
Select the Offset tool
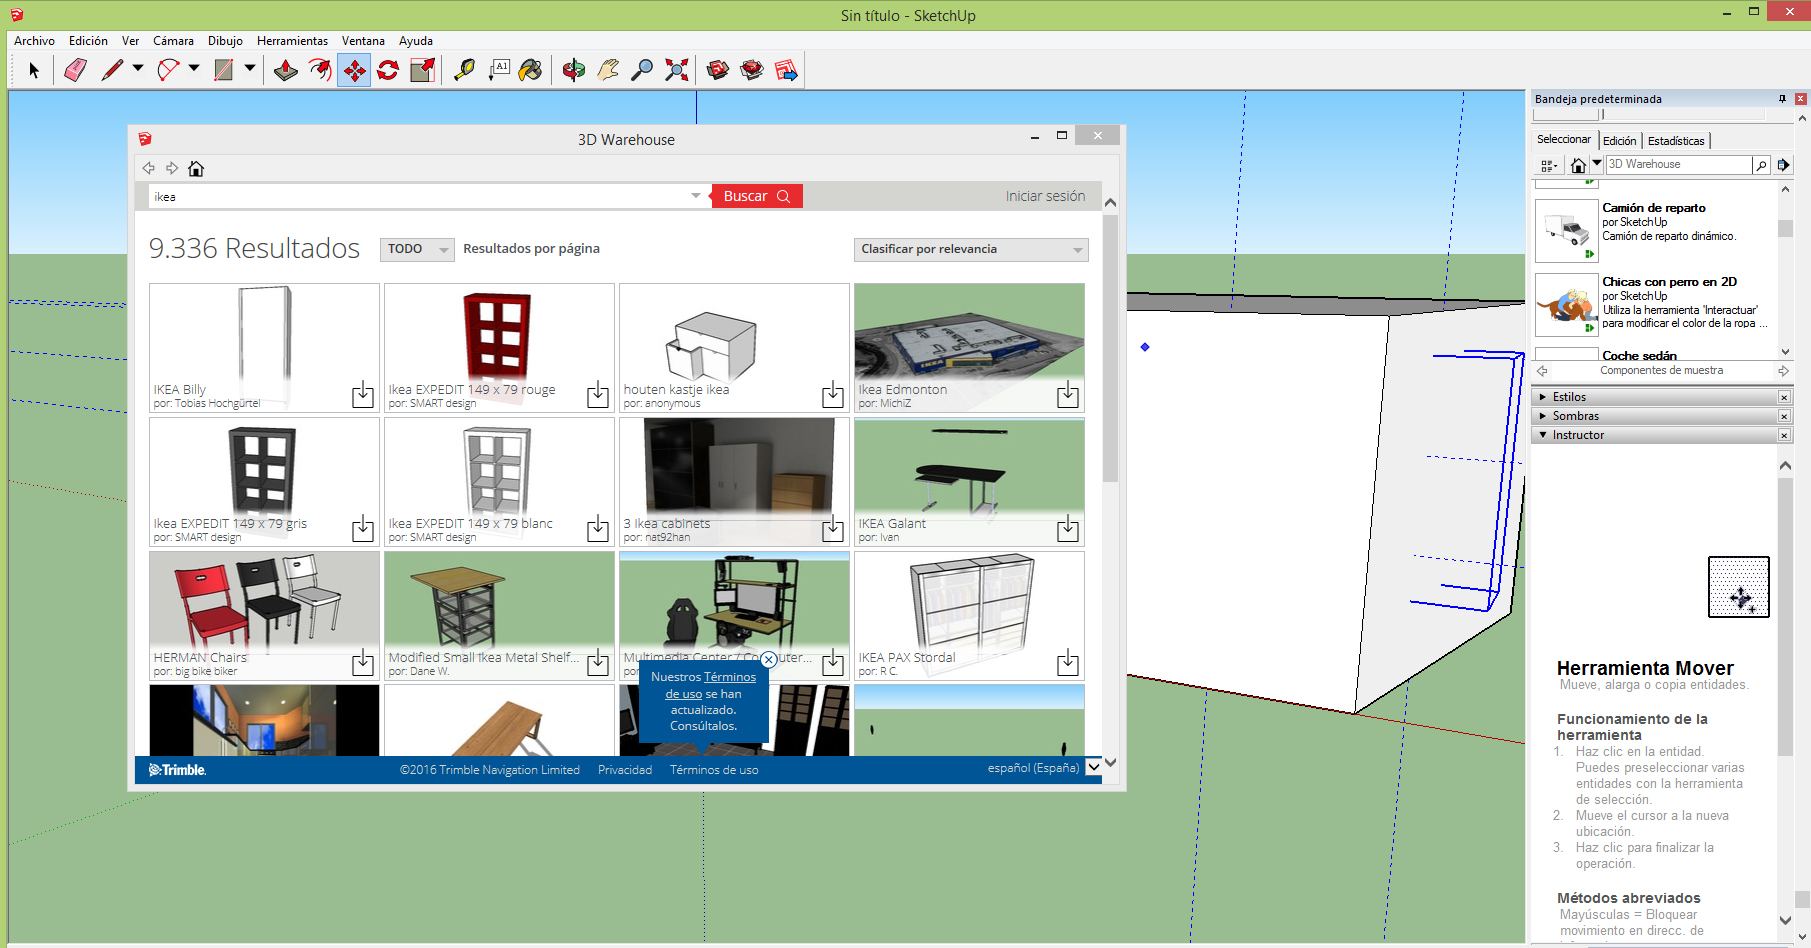pyautogui.click(x=320, y=70)
